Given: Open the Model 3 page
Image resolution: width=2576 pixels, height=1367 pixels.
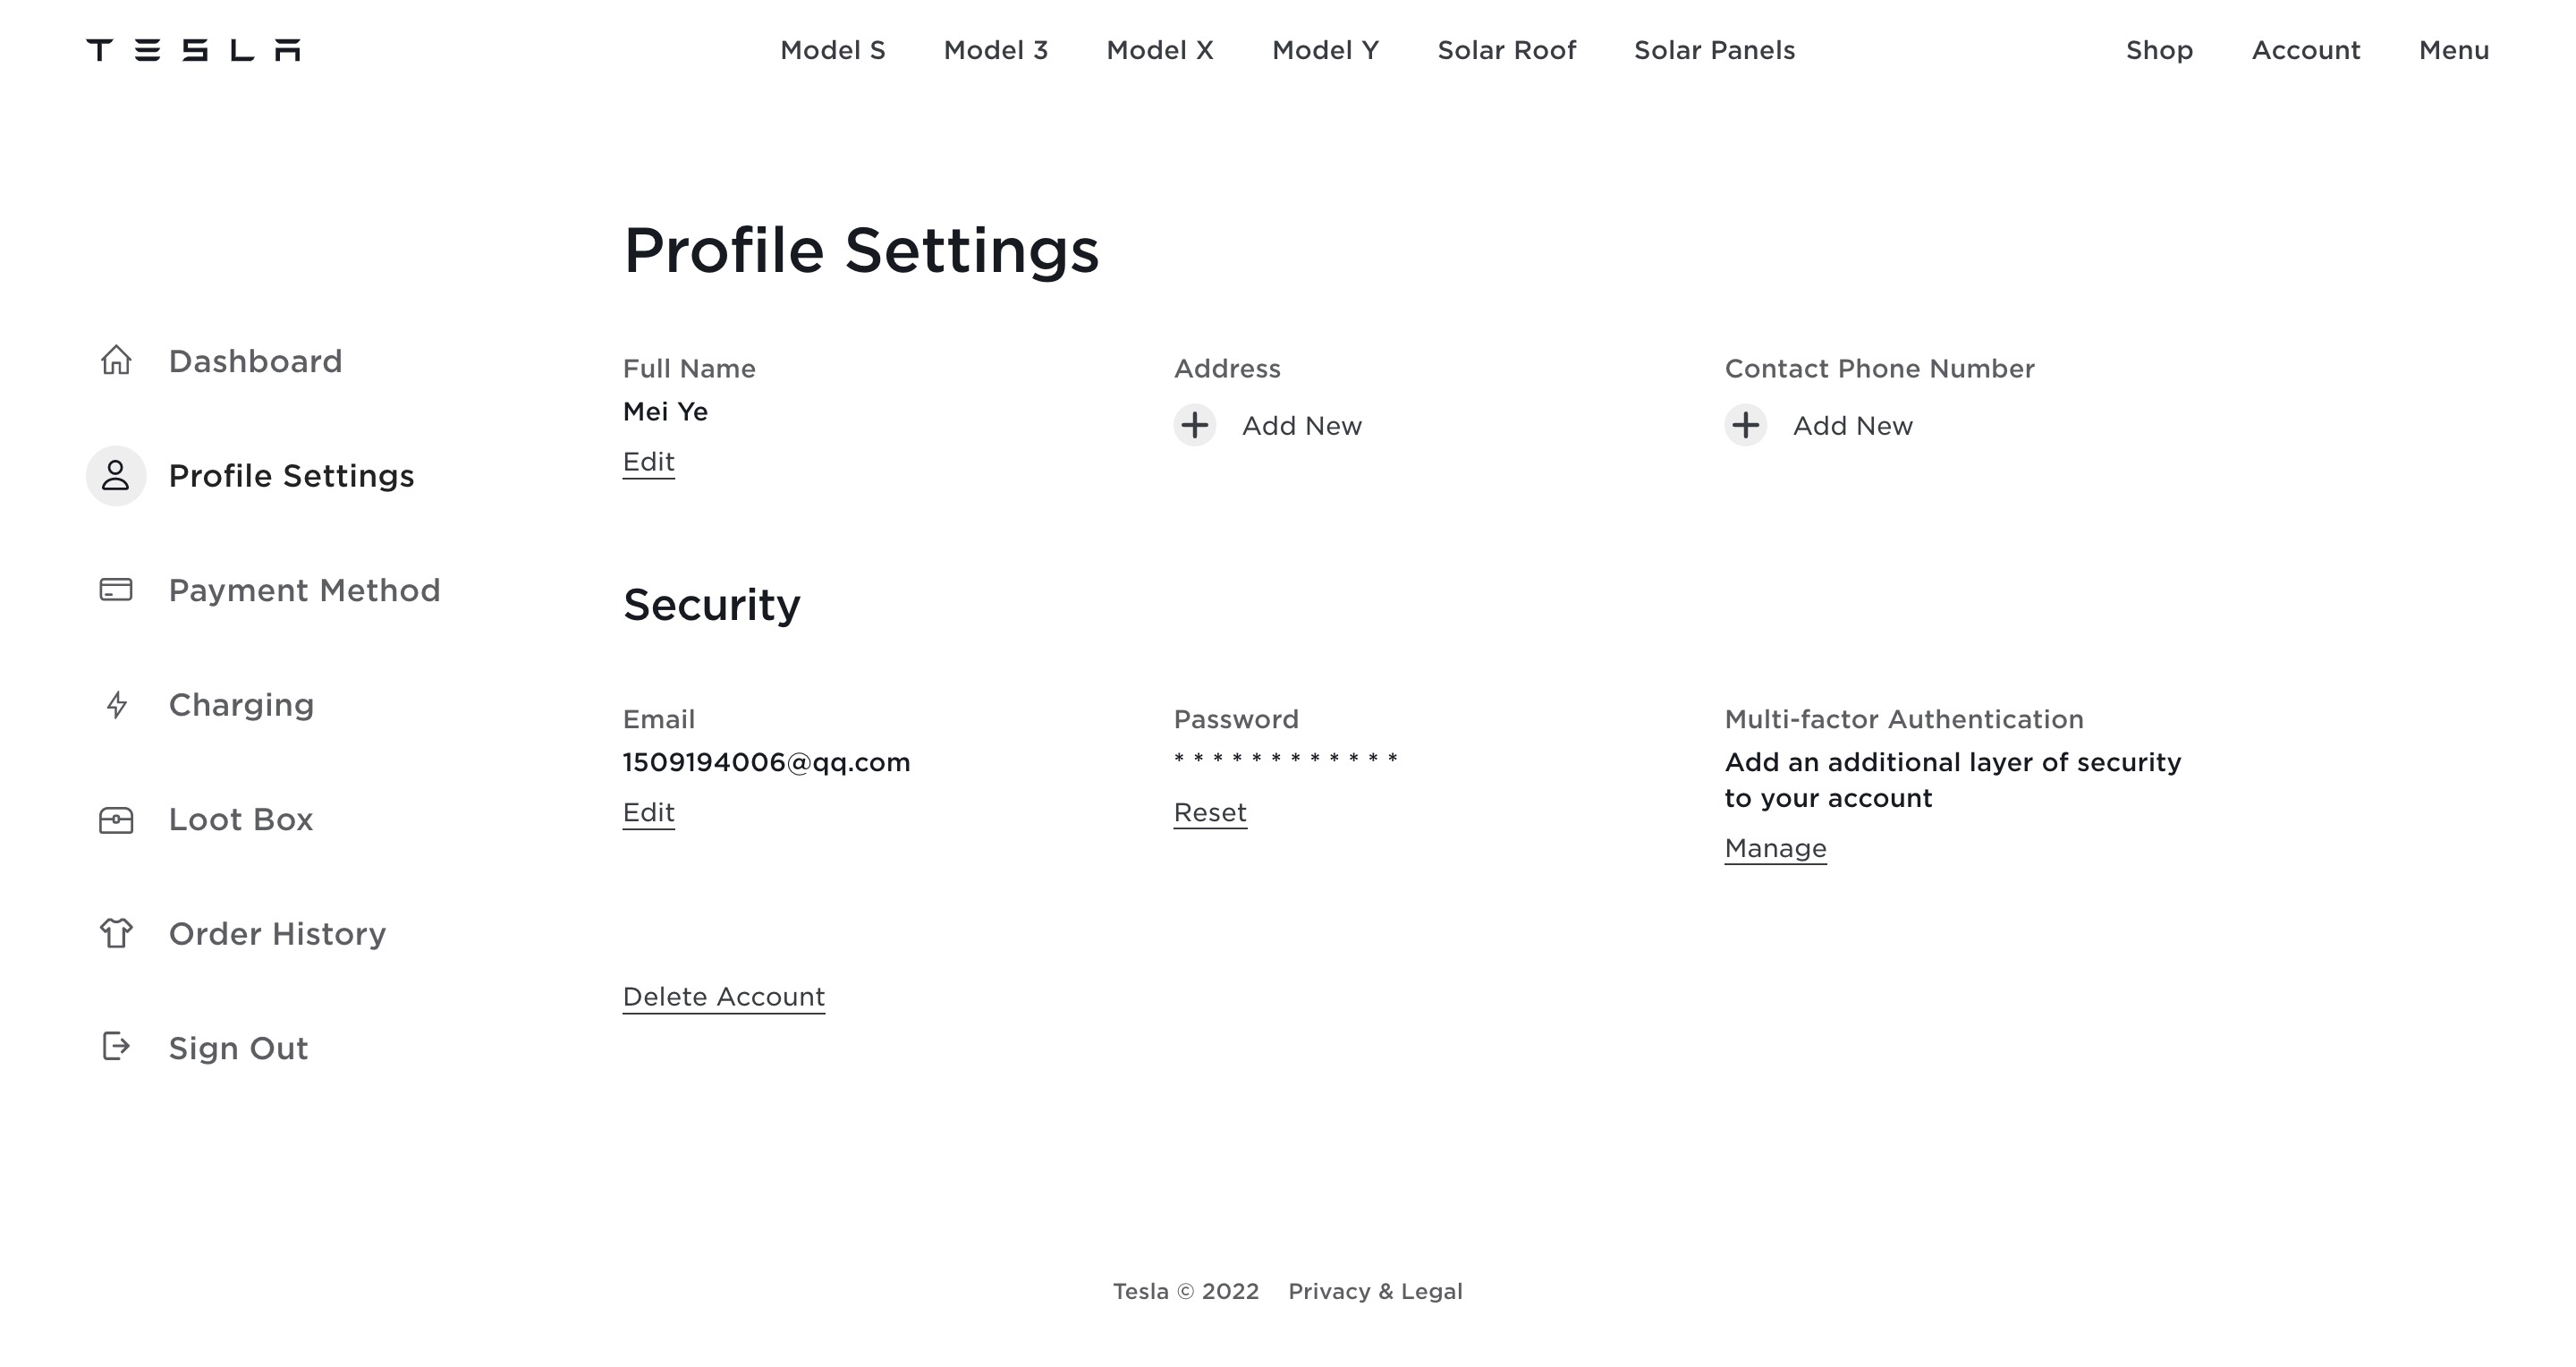Looking at the screenshot, I should pyautogui.click(x=996, y=50).
